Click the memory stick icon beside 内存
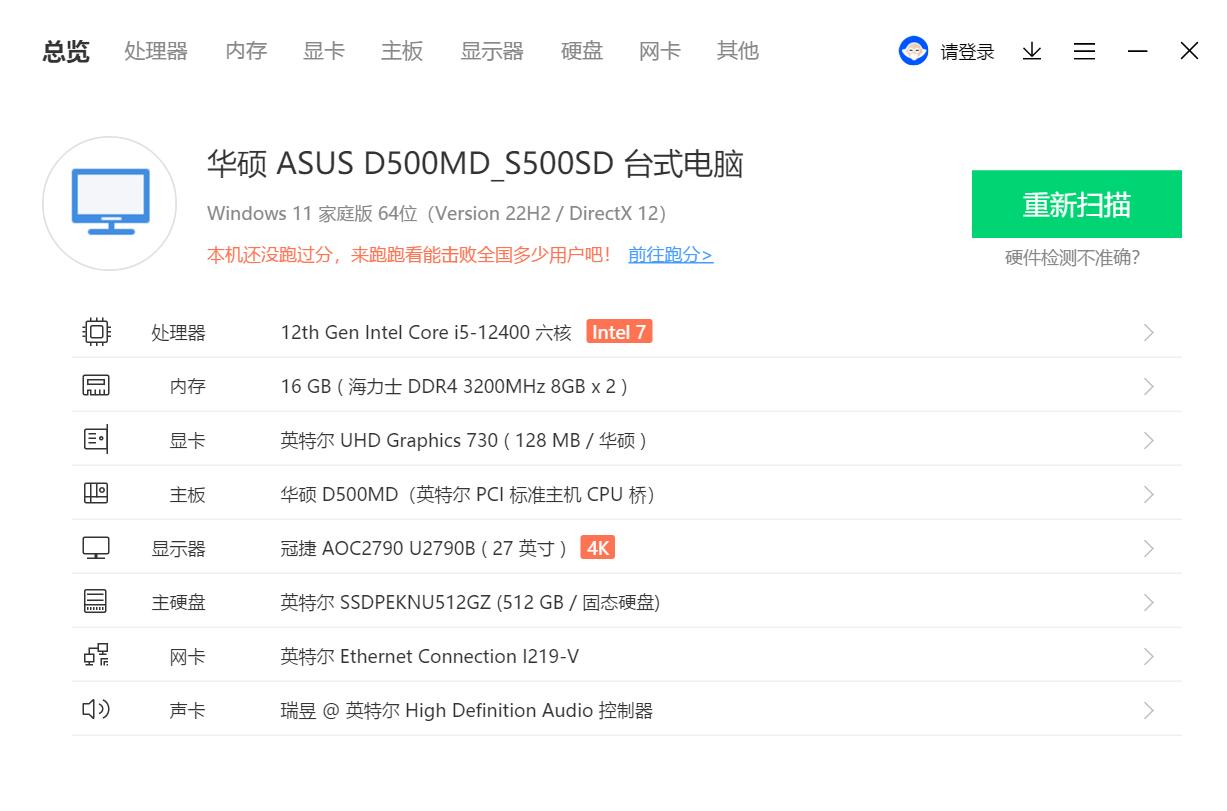 click(95, 385)
